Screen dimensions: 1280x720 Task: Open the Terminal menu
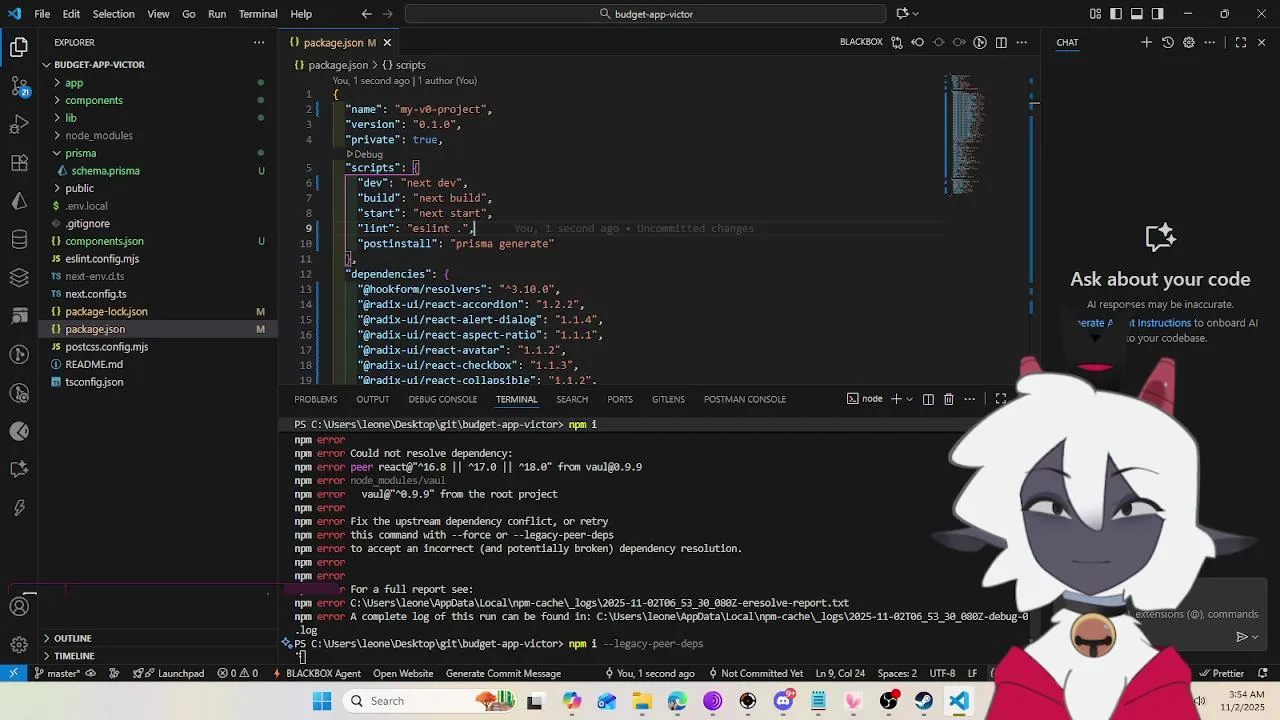click(x=258, y=14)
